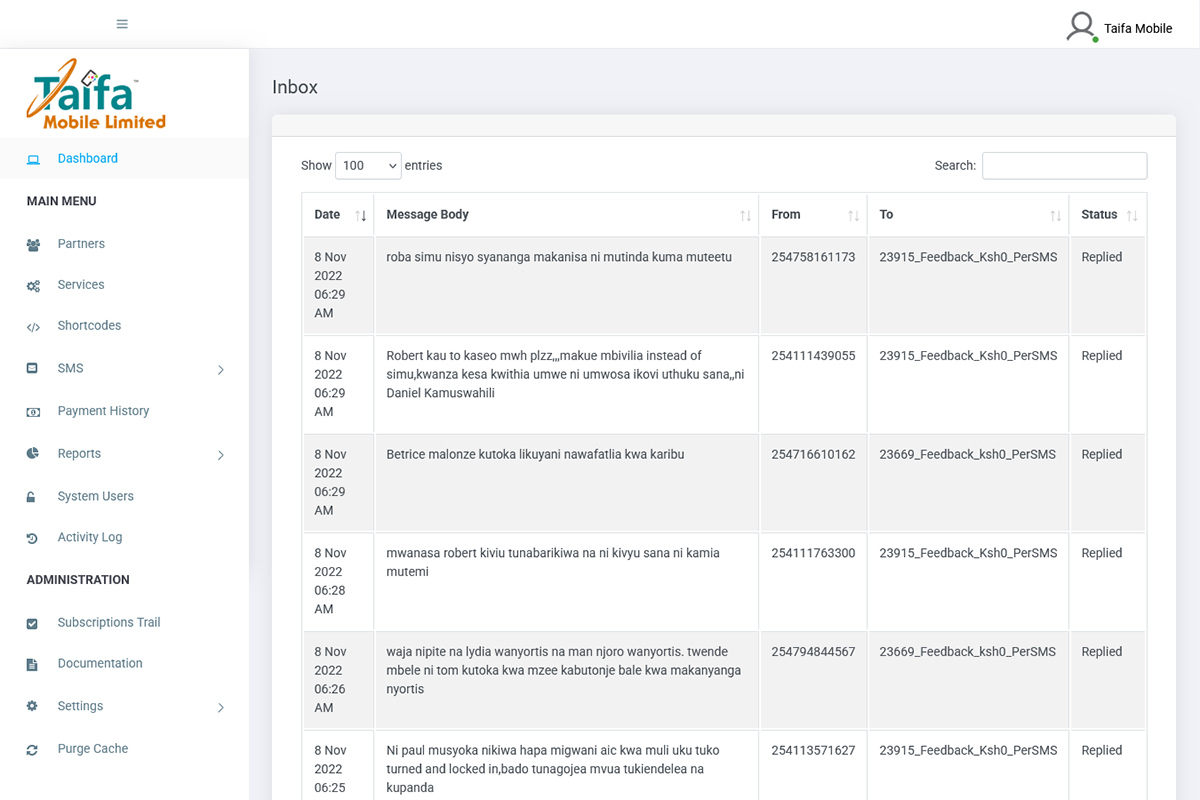Viewport: 1200px width, 800px height.
Task: Click the Activity Log history icon
Action: tap(33, 538)
